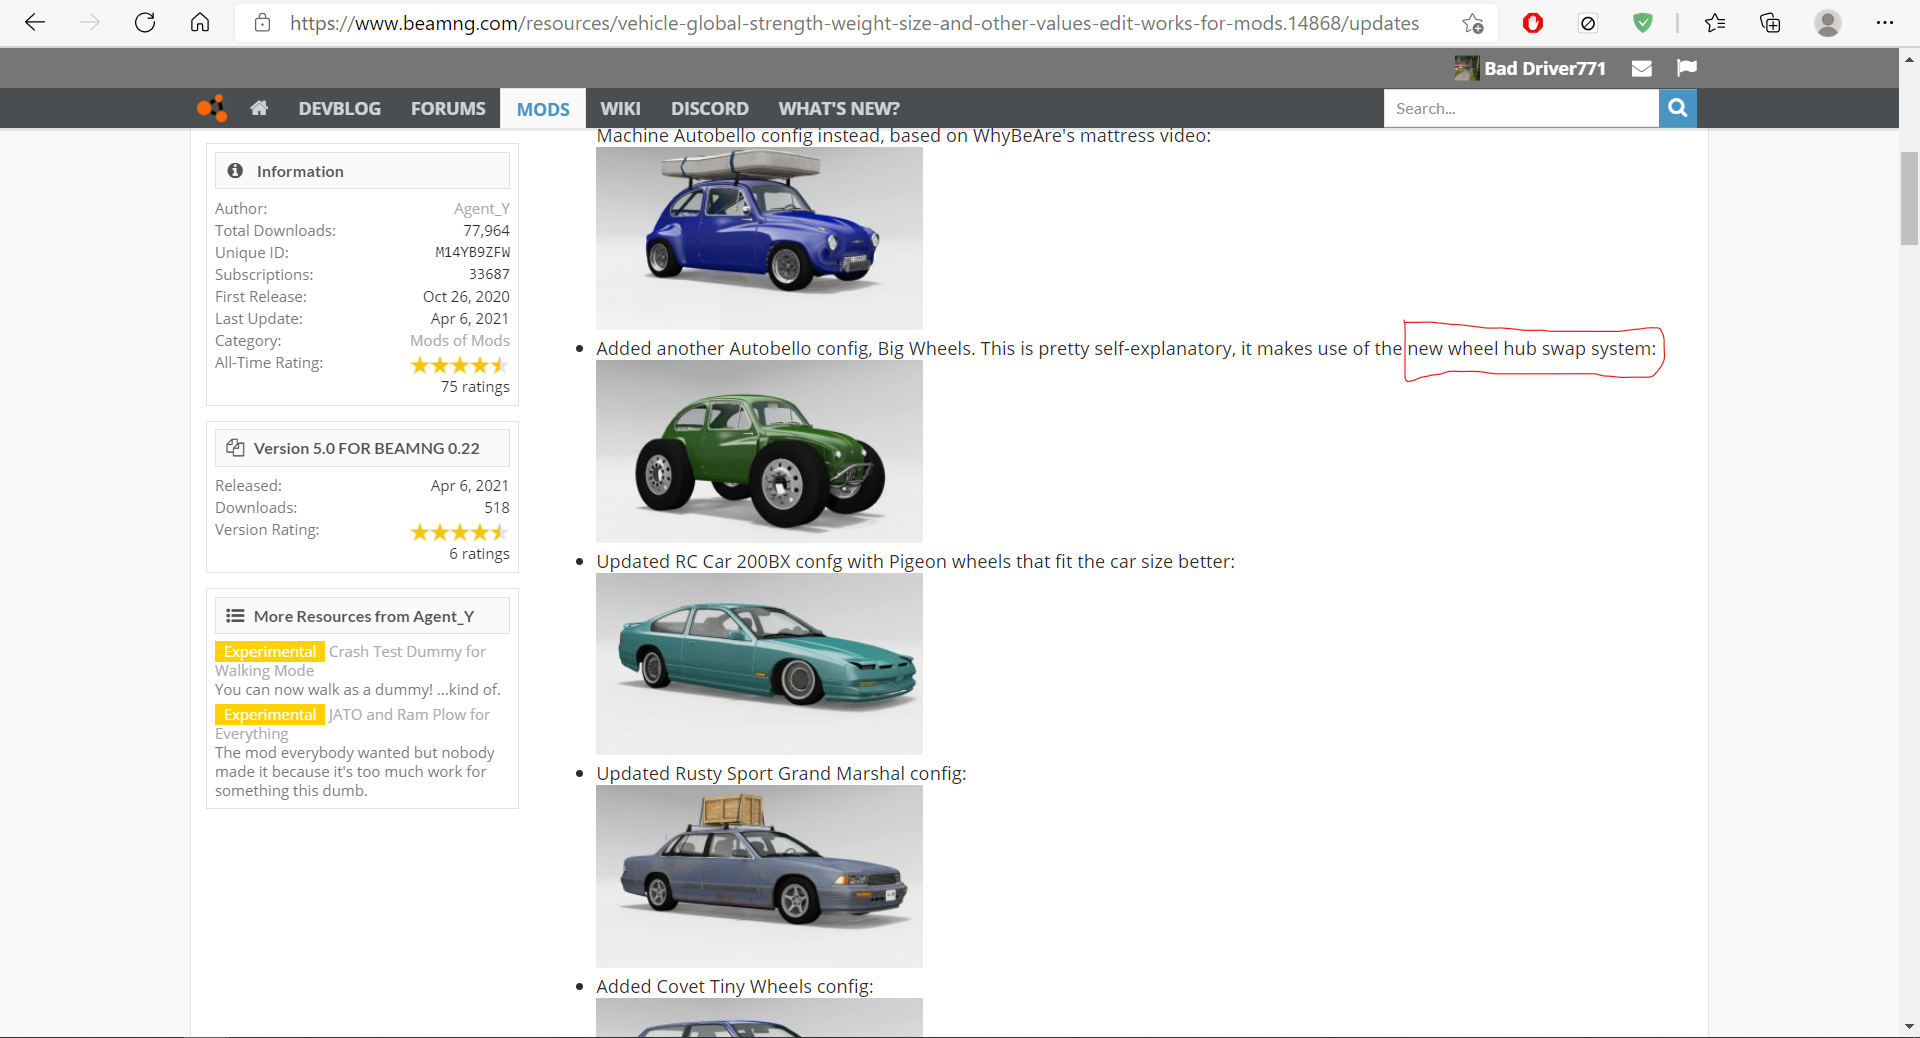Click the BeamNG orange logo
Screen dimensions: 1920x1038
[212, 108]
